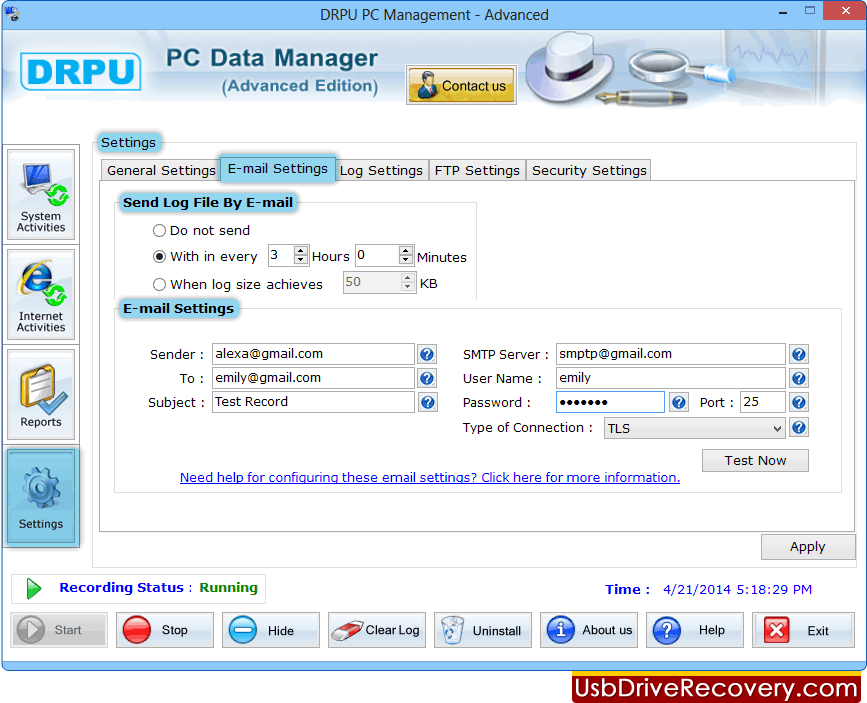This screenshot has width=867, height=703.
Task: Switch to FTP Settings tab
Action: (477, 170)
